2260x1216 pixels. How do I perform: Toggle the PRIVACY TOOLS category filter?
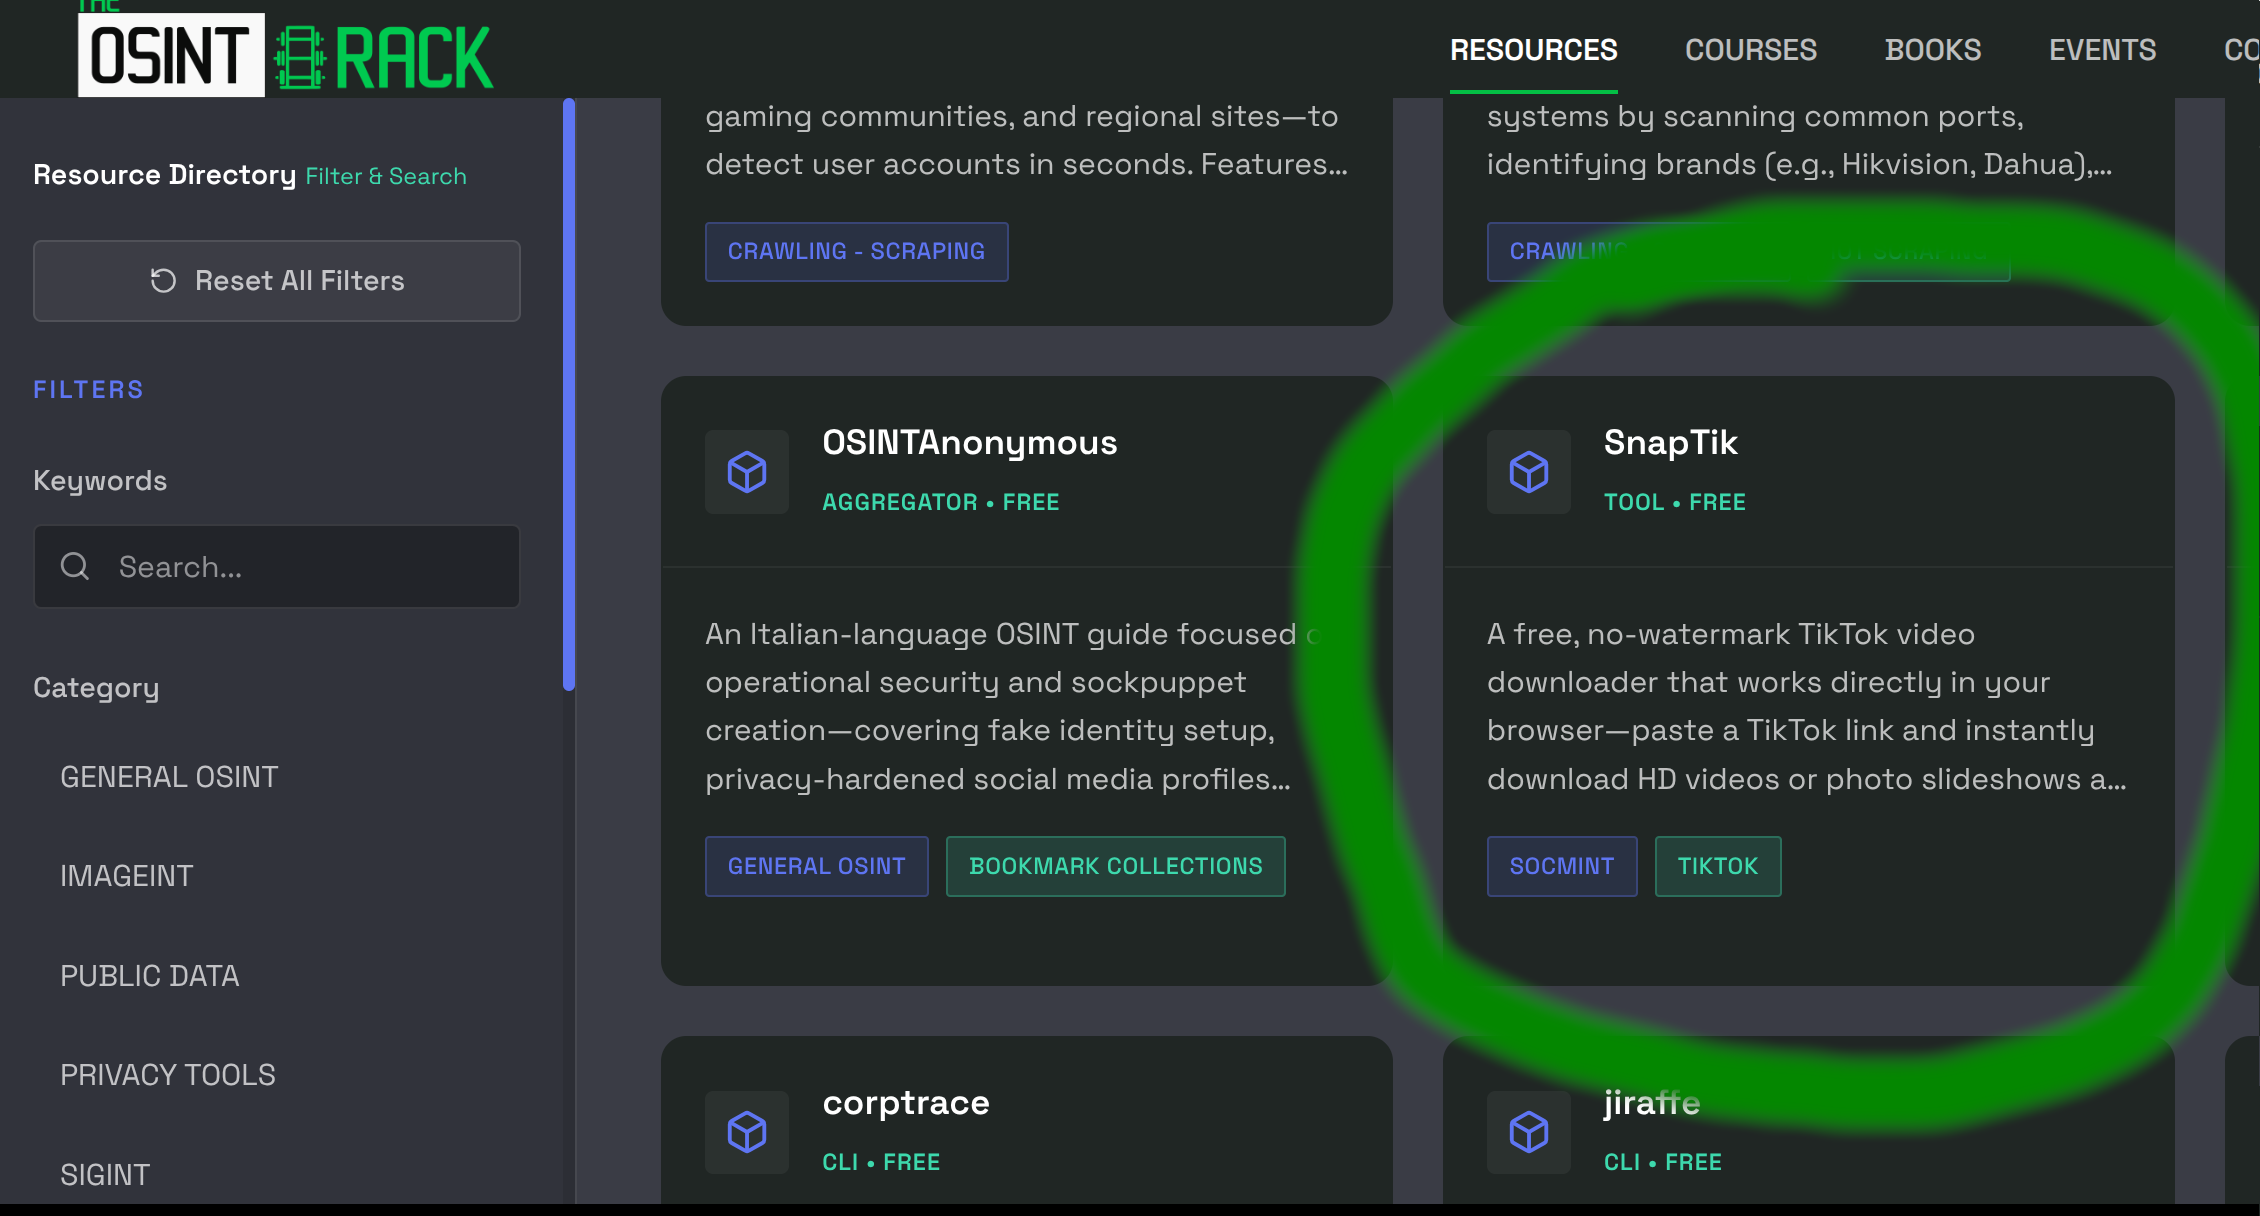tap(167, 1074)
